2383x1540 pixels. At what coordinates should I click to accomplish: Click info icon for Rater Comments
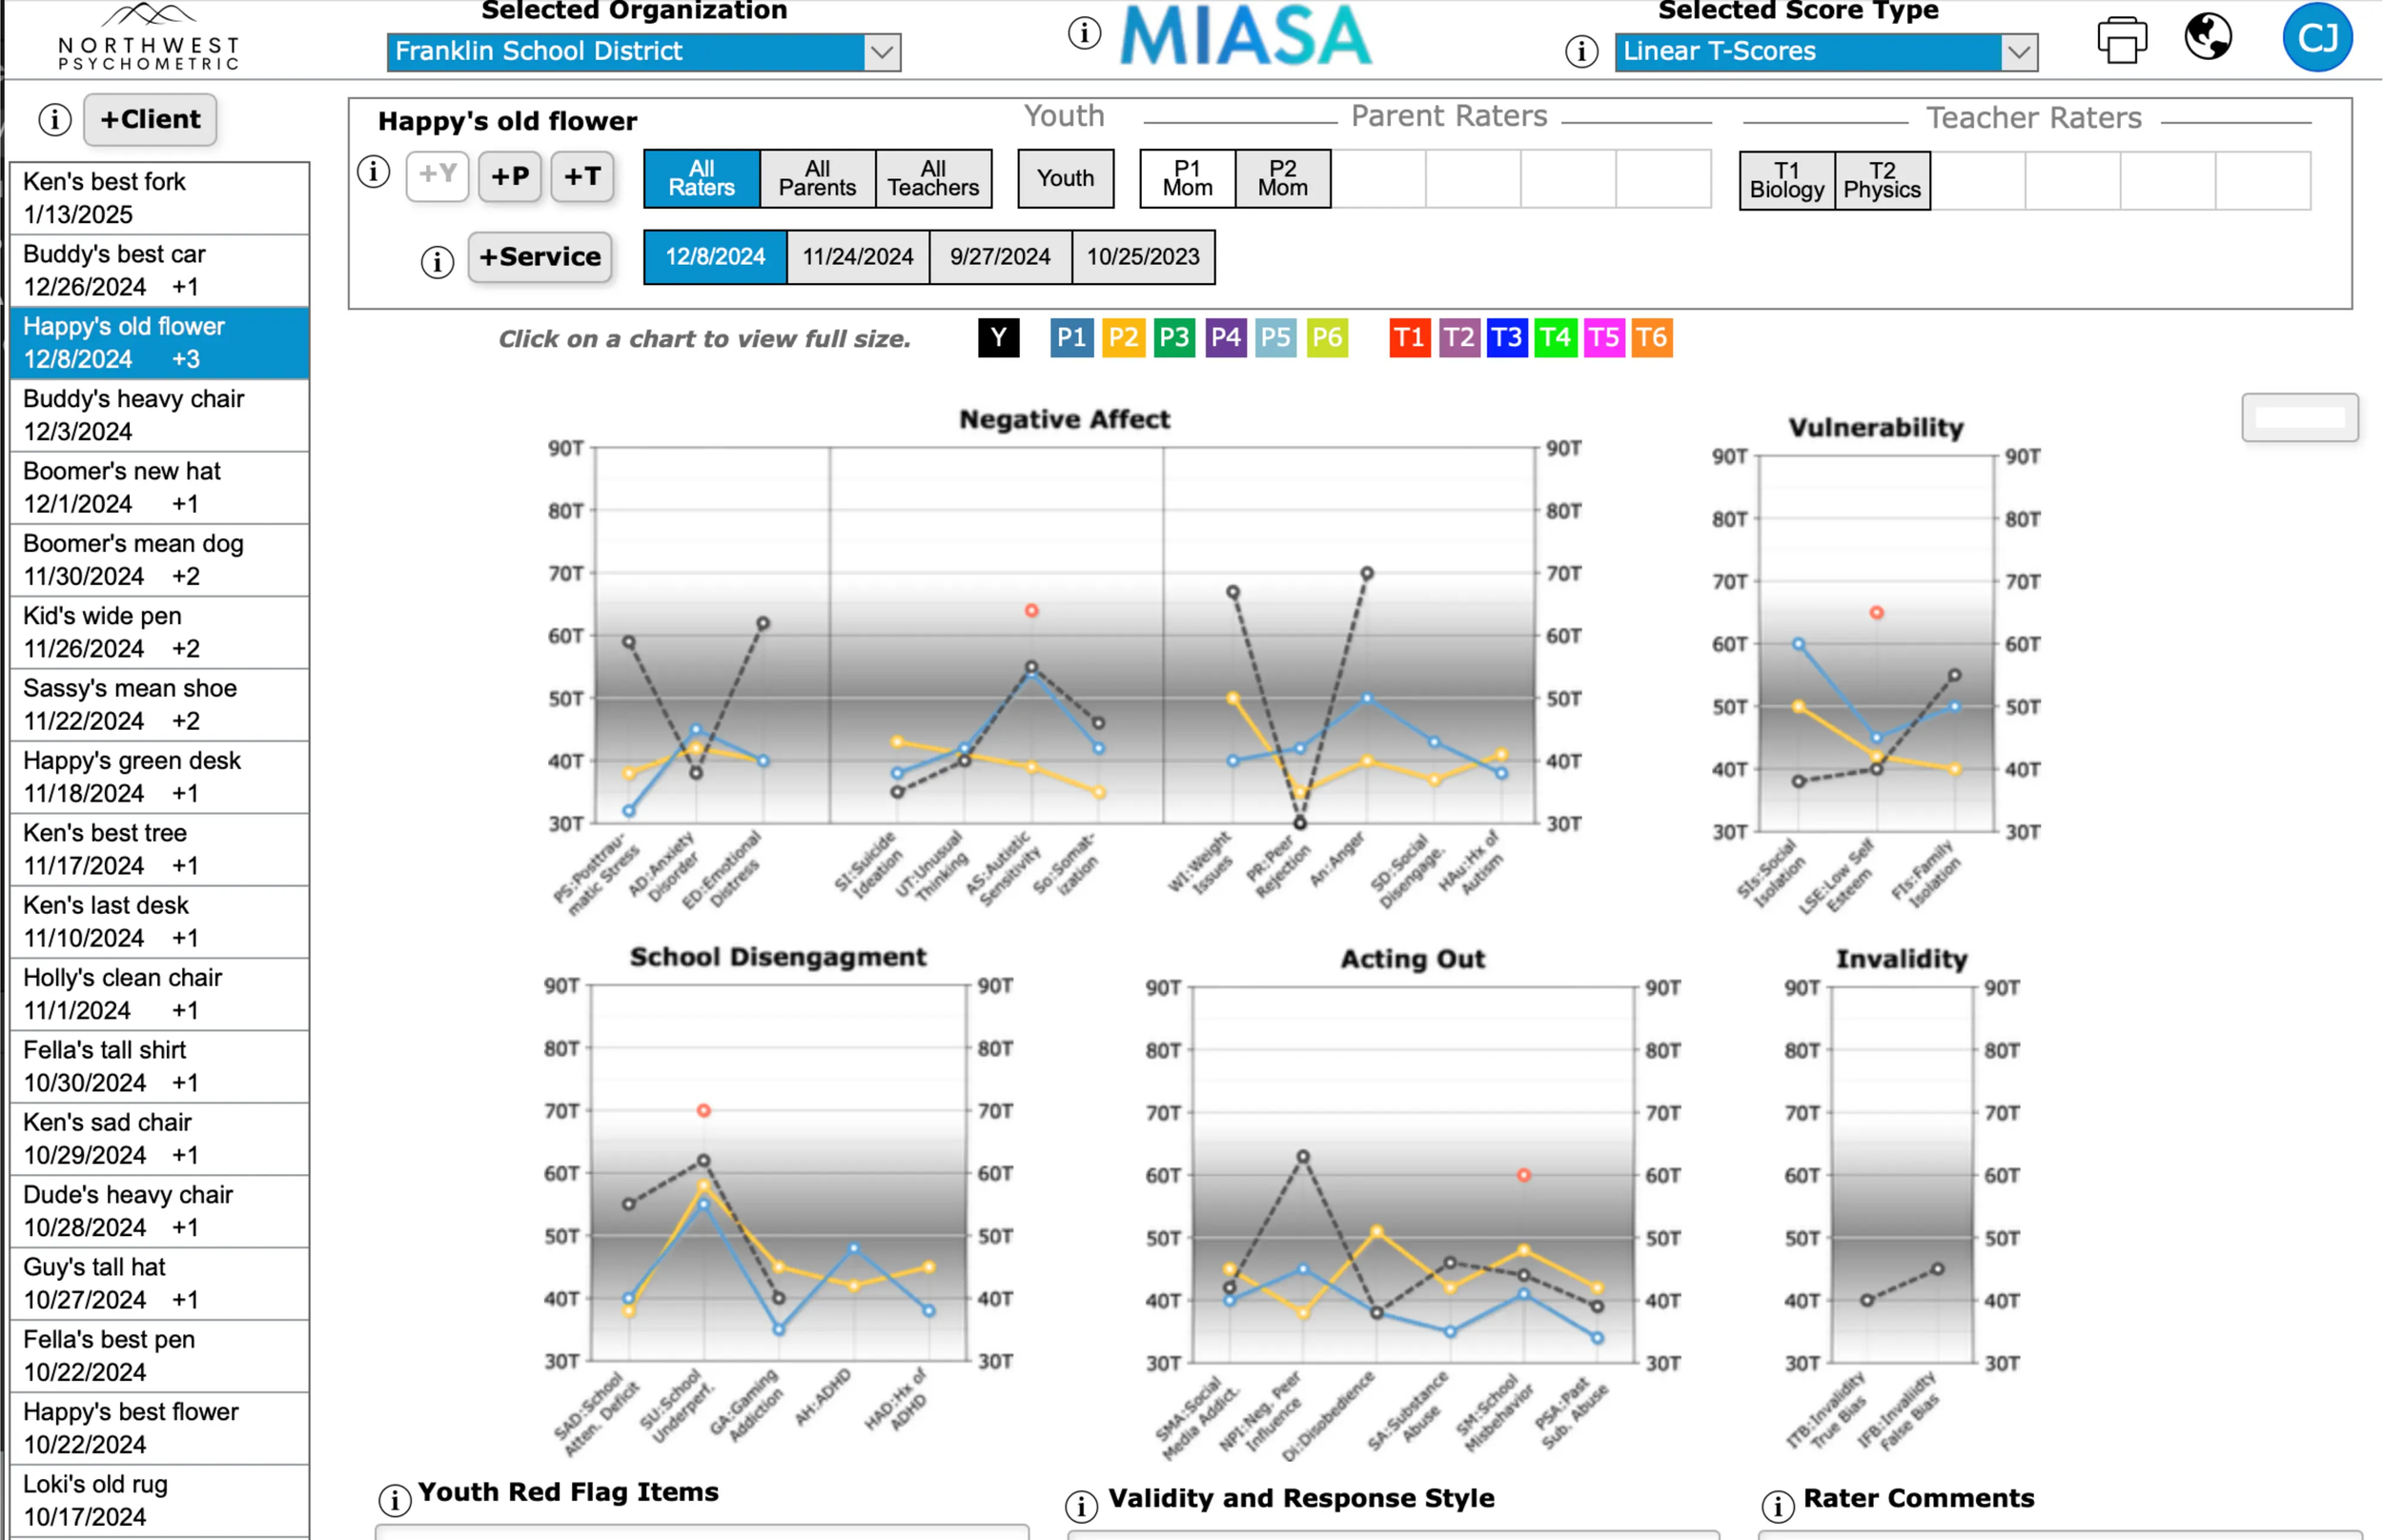1777,1505
